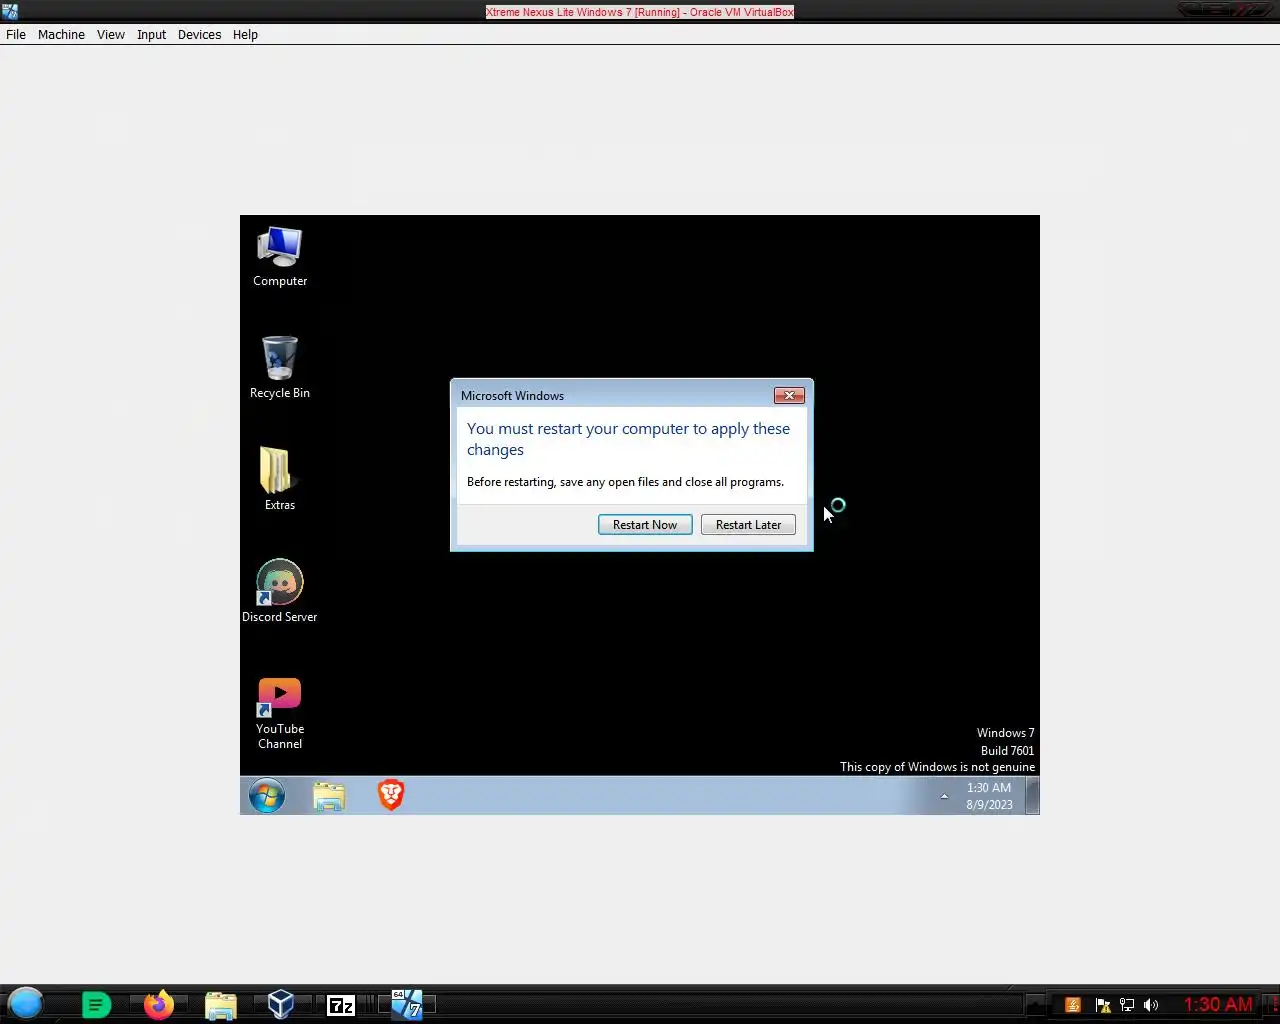Open network icon in host tray
The height and width of the screenshot is (1024, 1280).
[1127, 1005]
